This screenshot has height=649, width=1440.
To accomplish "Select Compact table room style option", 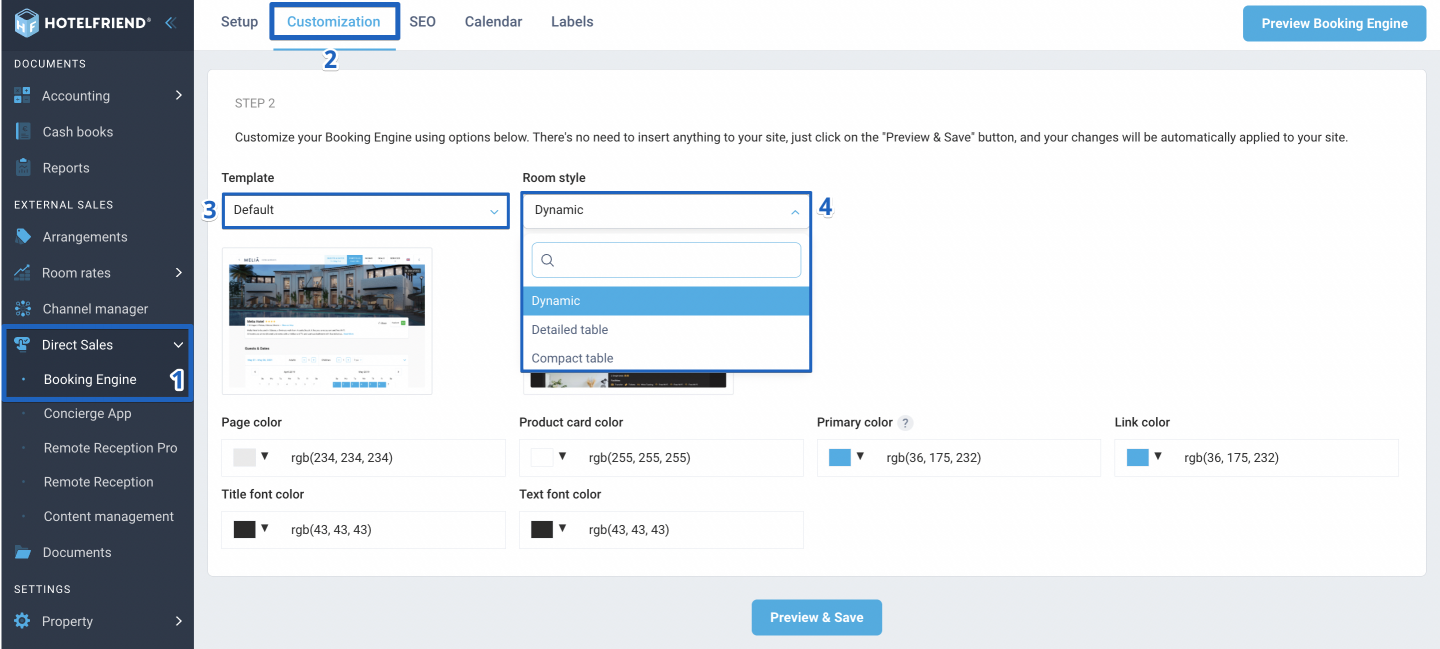I will pos(666,358).
